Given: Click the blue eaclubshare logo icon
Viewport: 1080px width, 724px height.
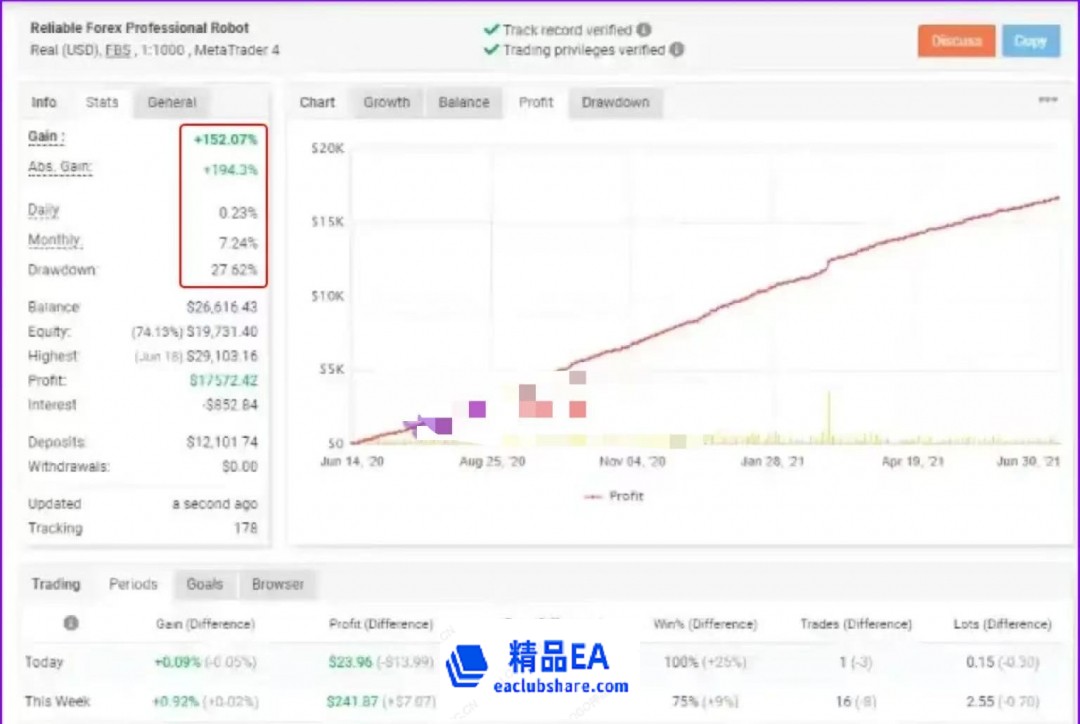Looking at the screenshot, I should [467, 667].
